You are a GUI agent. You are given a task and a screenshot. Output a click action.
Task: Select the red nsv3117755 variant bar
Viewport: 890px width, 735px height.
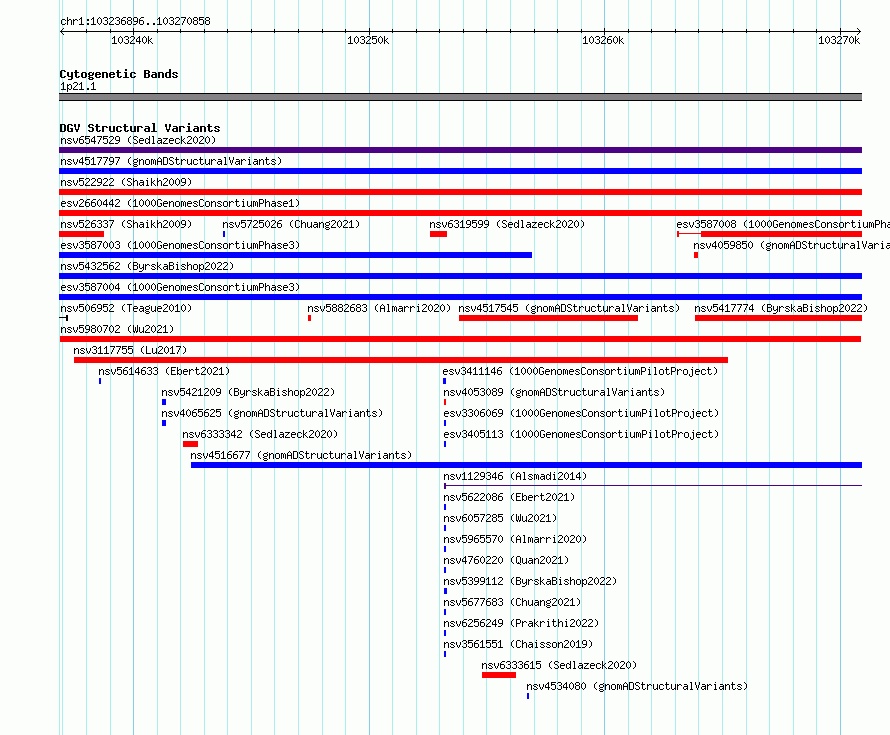pos(401,360)
